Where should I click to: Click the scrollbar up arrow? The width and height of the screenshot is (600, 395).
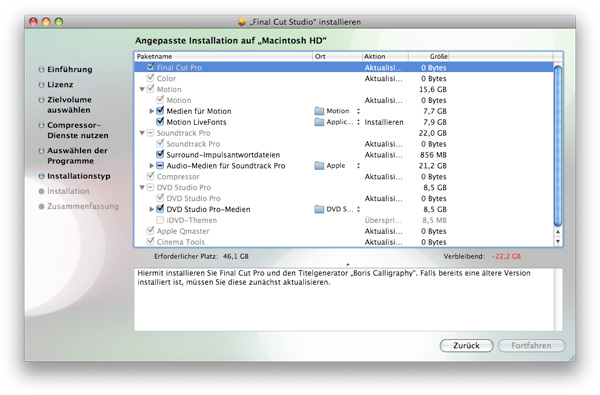[x=558, y=232]
